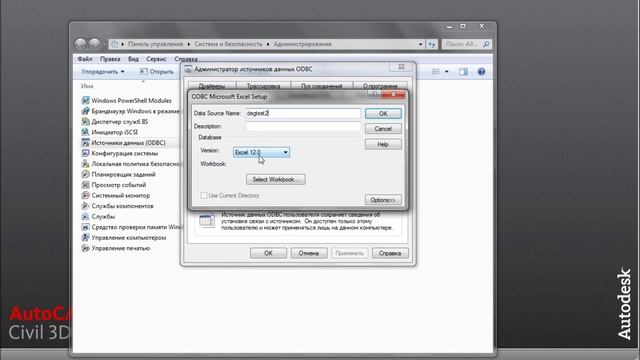
Task: Select the Службы компонентов icon
Action: 85,206
